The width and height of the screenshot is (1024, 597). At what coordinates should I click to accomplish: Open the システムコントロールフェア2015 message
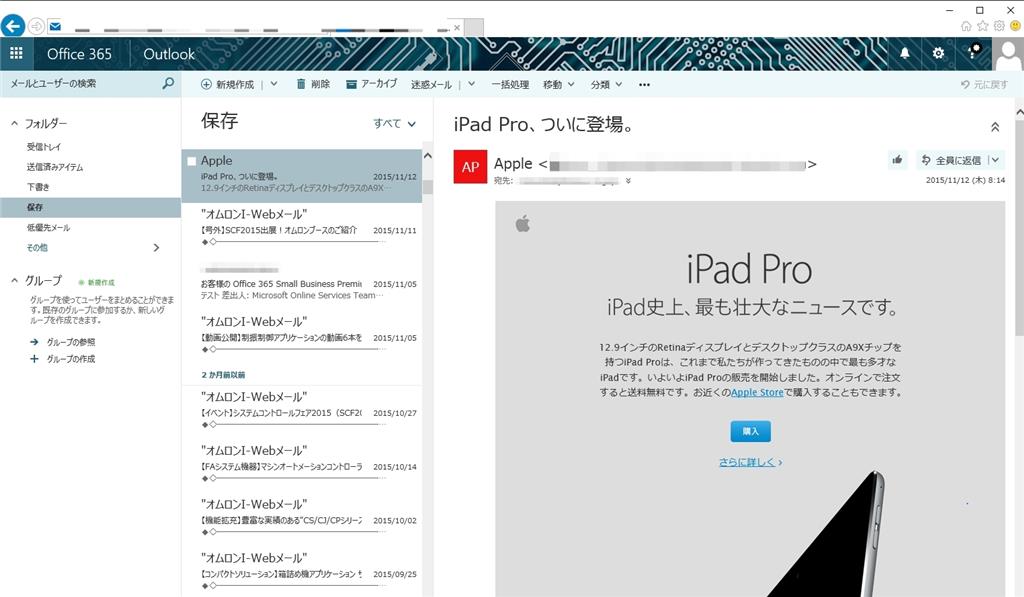[x=302, y=411]
